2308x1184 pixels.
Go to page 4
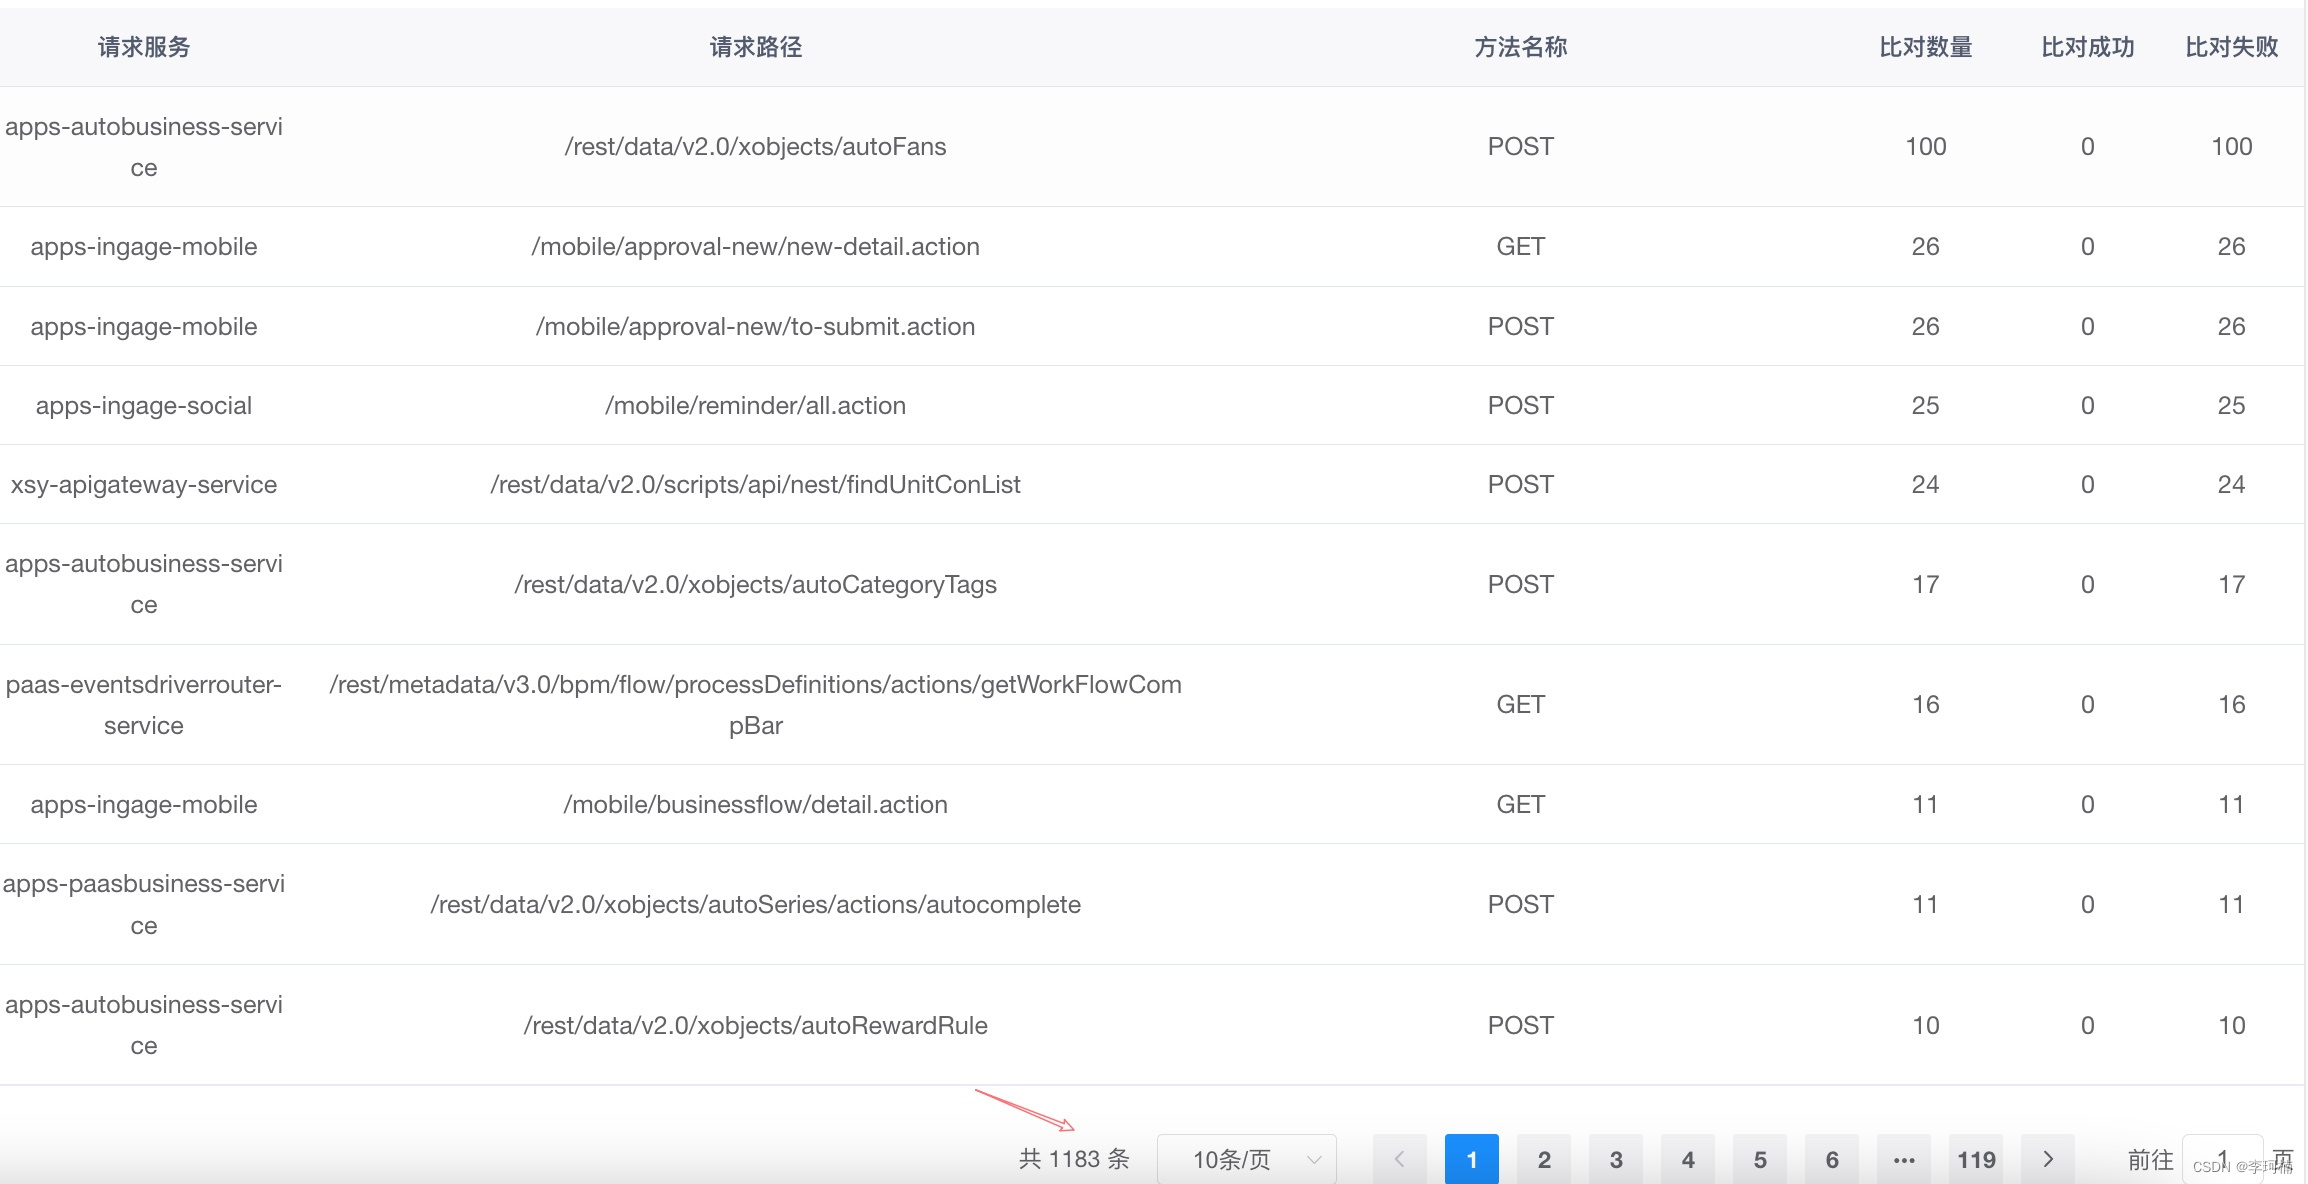1687,1159
